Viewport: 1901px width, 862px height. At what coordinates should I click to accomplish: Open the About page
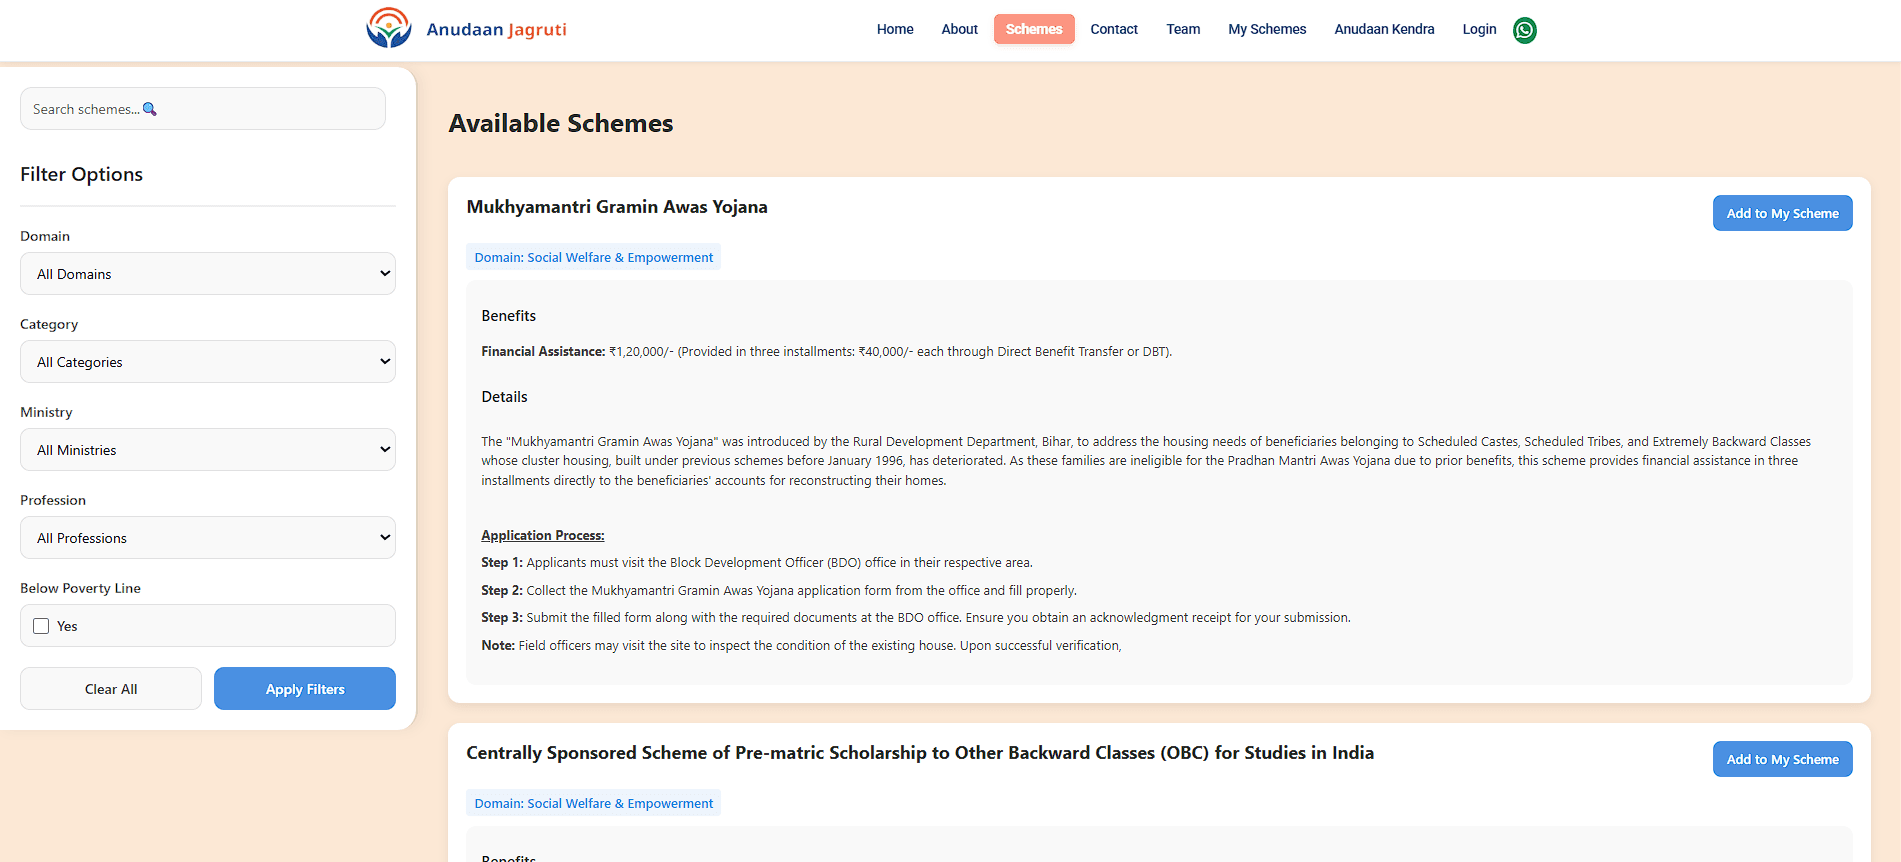[x=959, y=29]
